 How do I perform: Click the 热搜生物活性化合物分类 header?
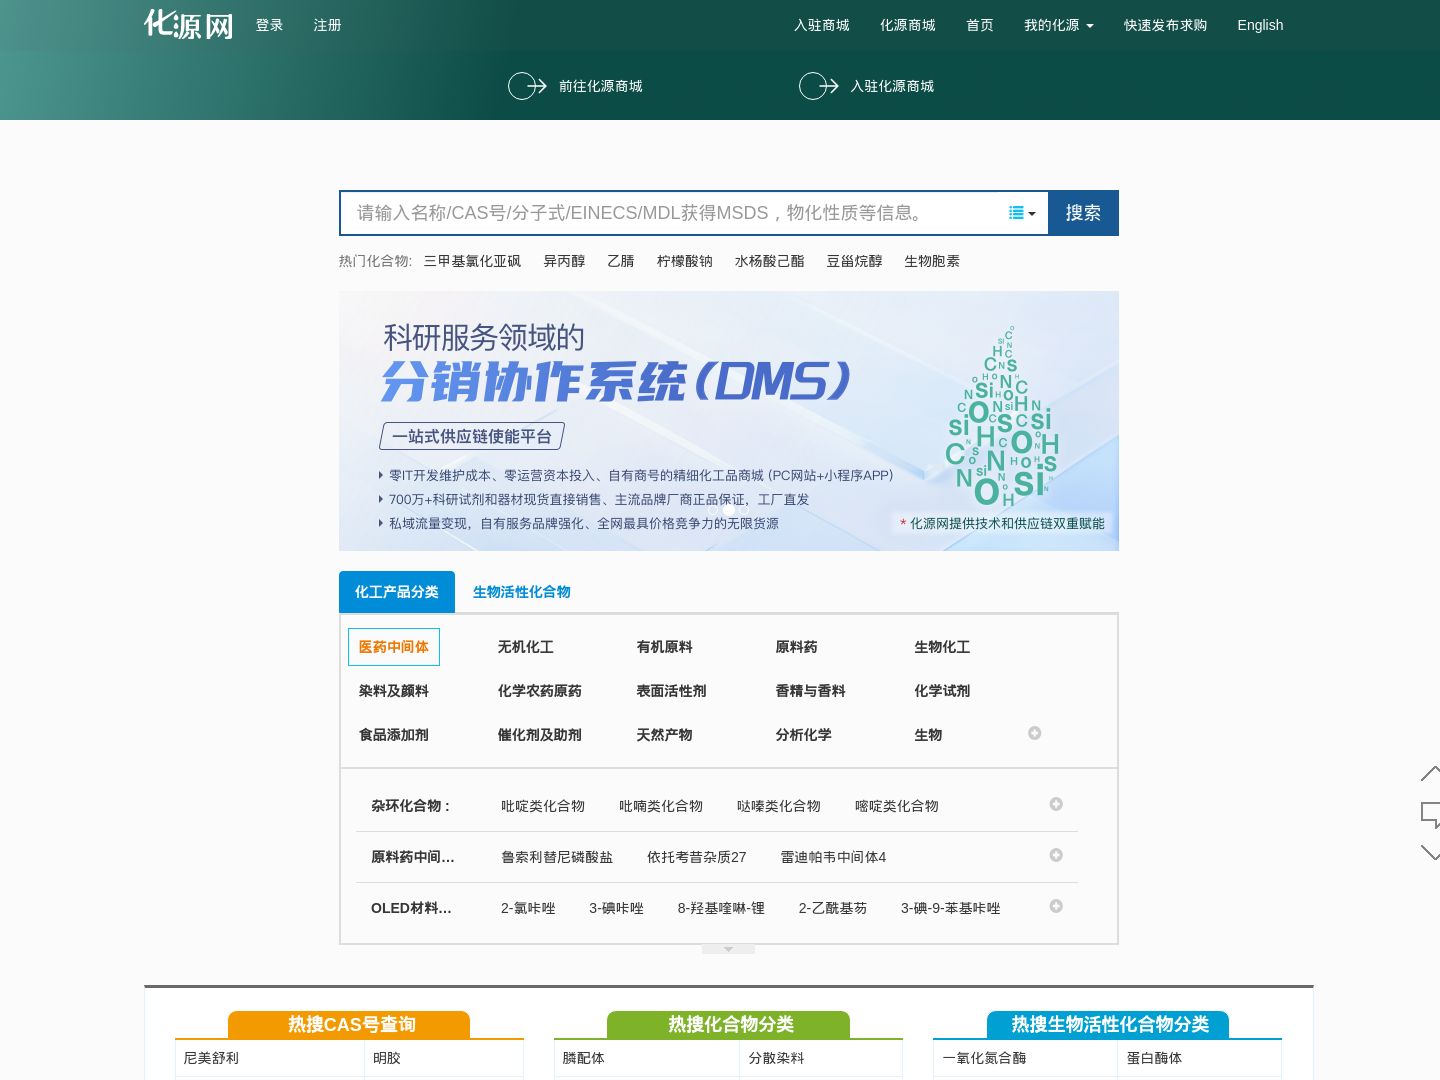point(1108,1024)
